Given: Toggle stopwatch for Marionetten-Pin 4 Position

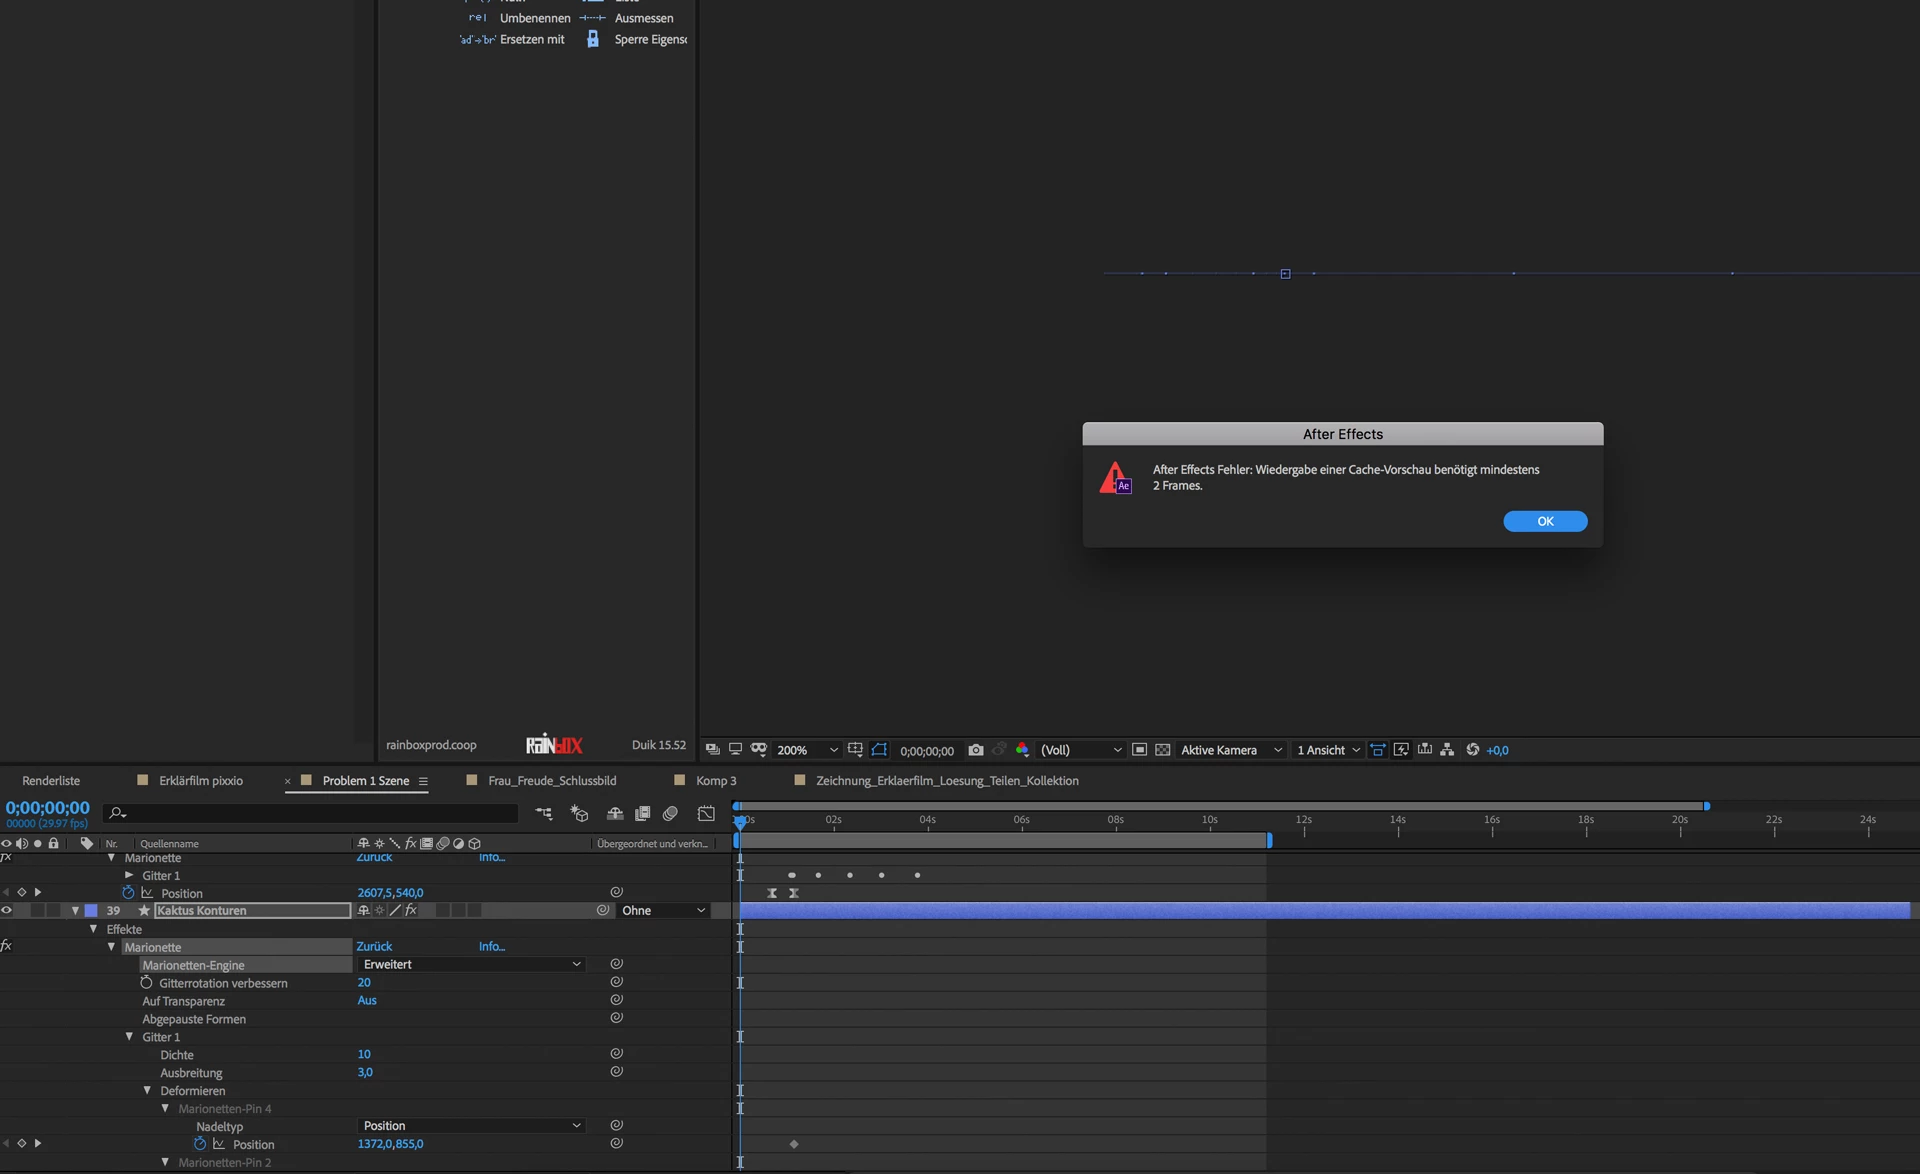Looking at the screenshot, I should tap(199, 1144).
